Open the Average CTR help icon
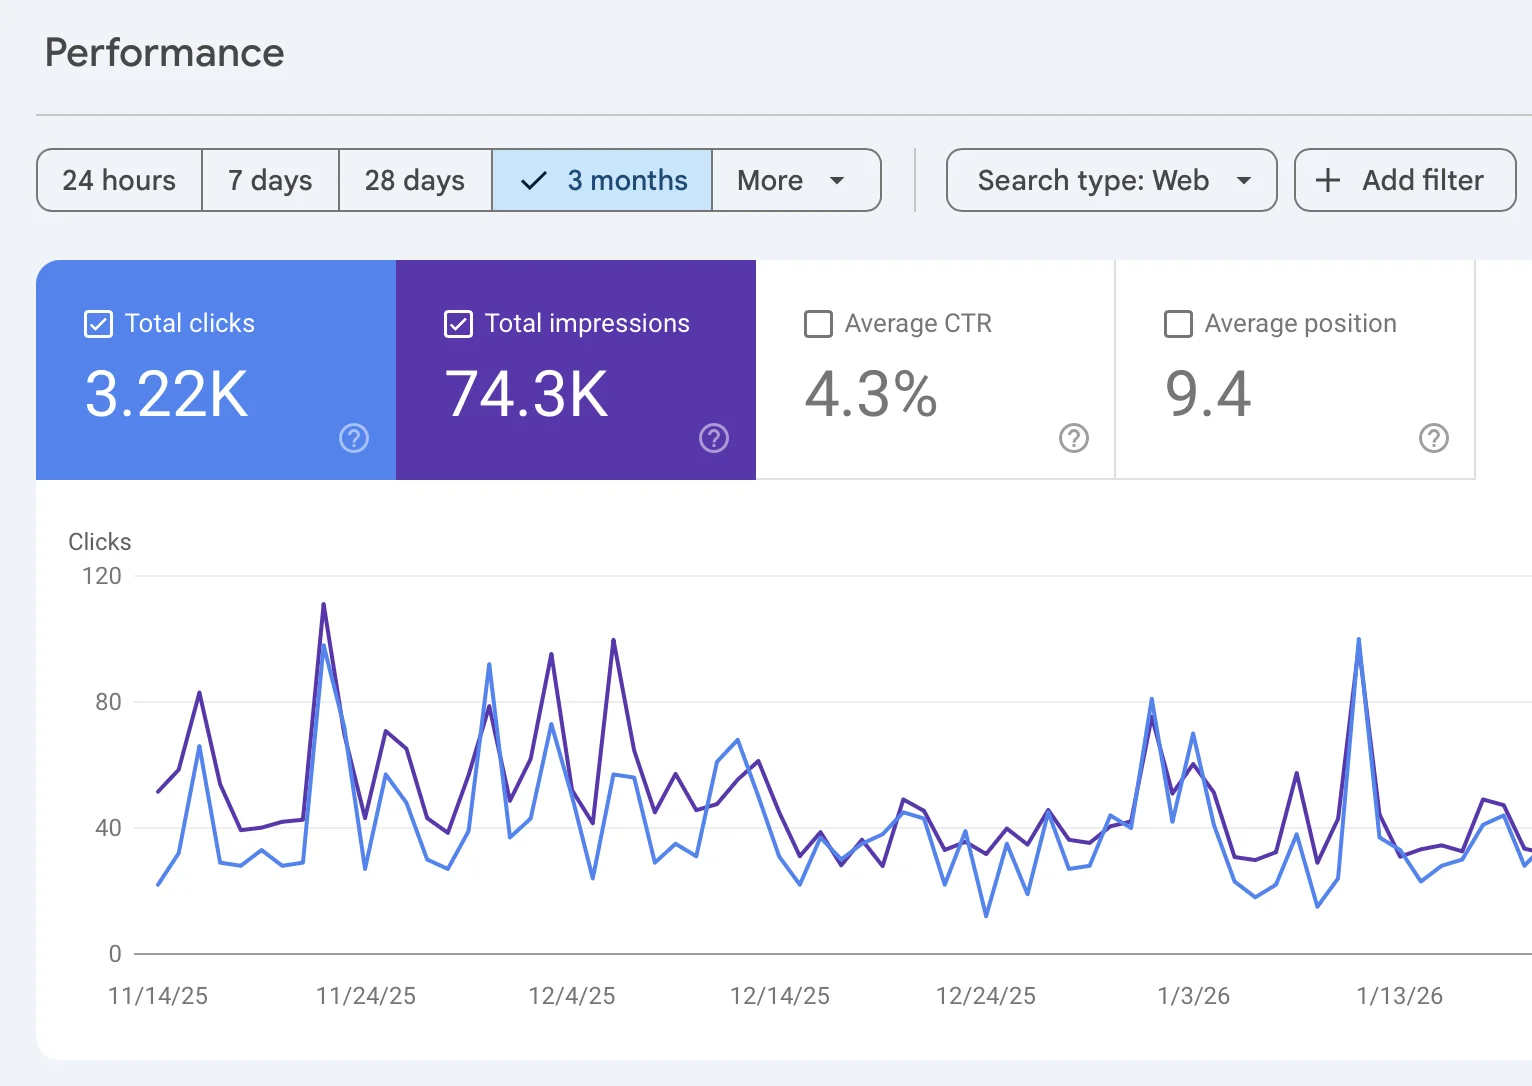The height and width of the screenshot is (1086, 1532). pos(1073,438)
